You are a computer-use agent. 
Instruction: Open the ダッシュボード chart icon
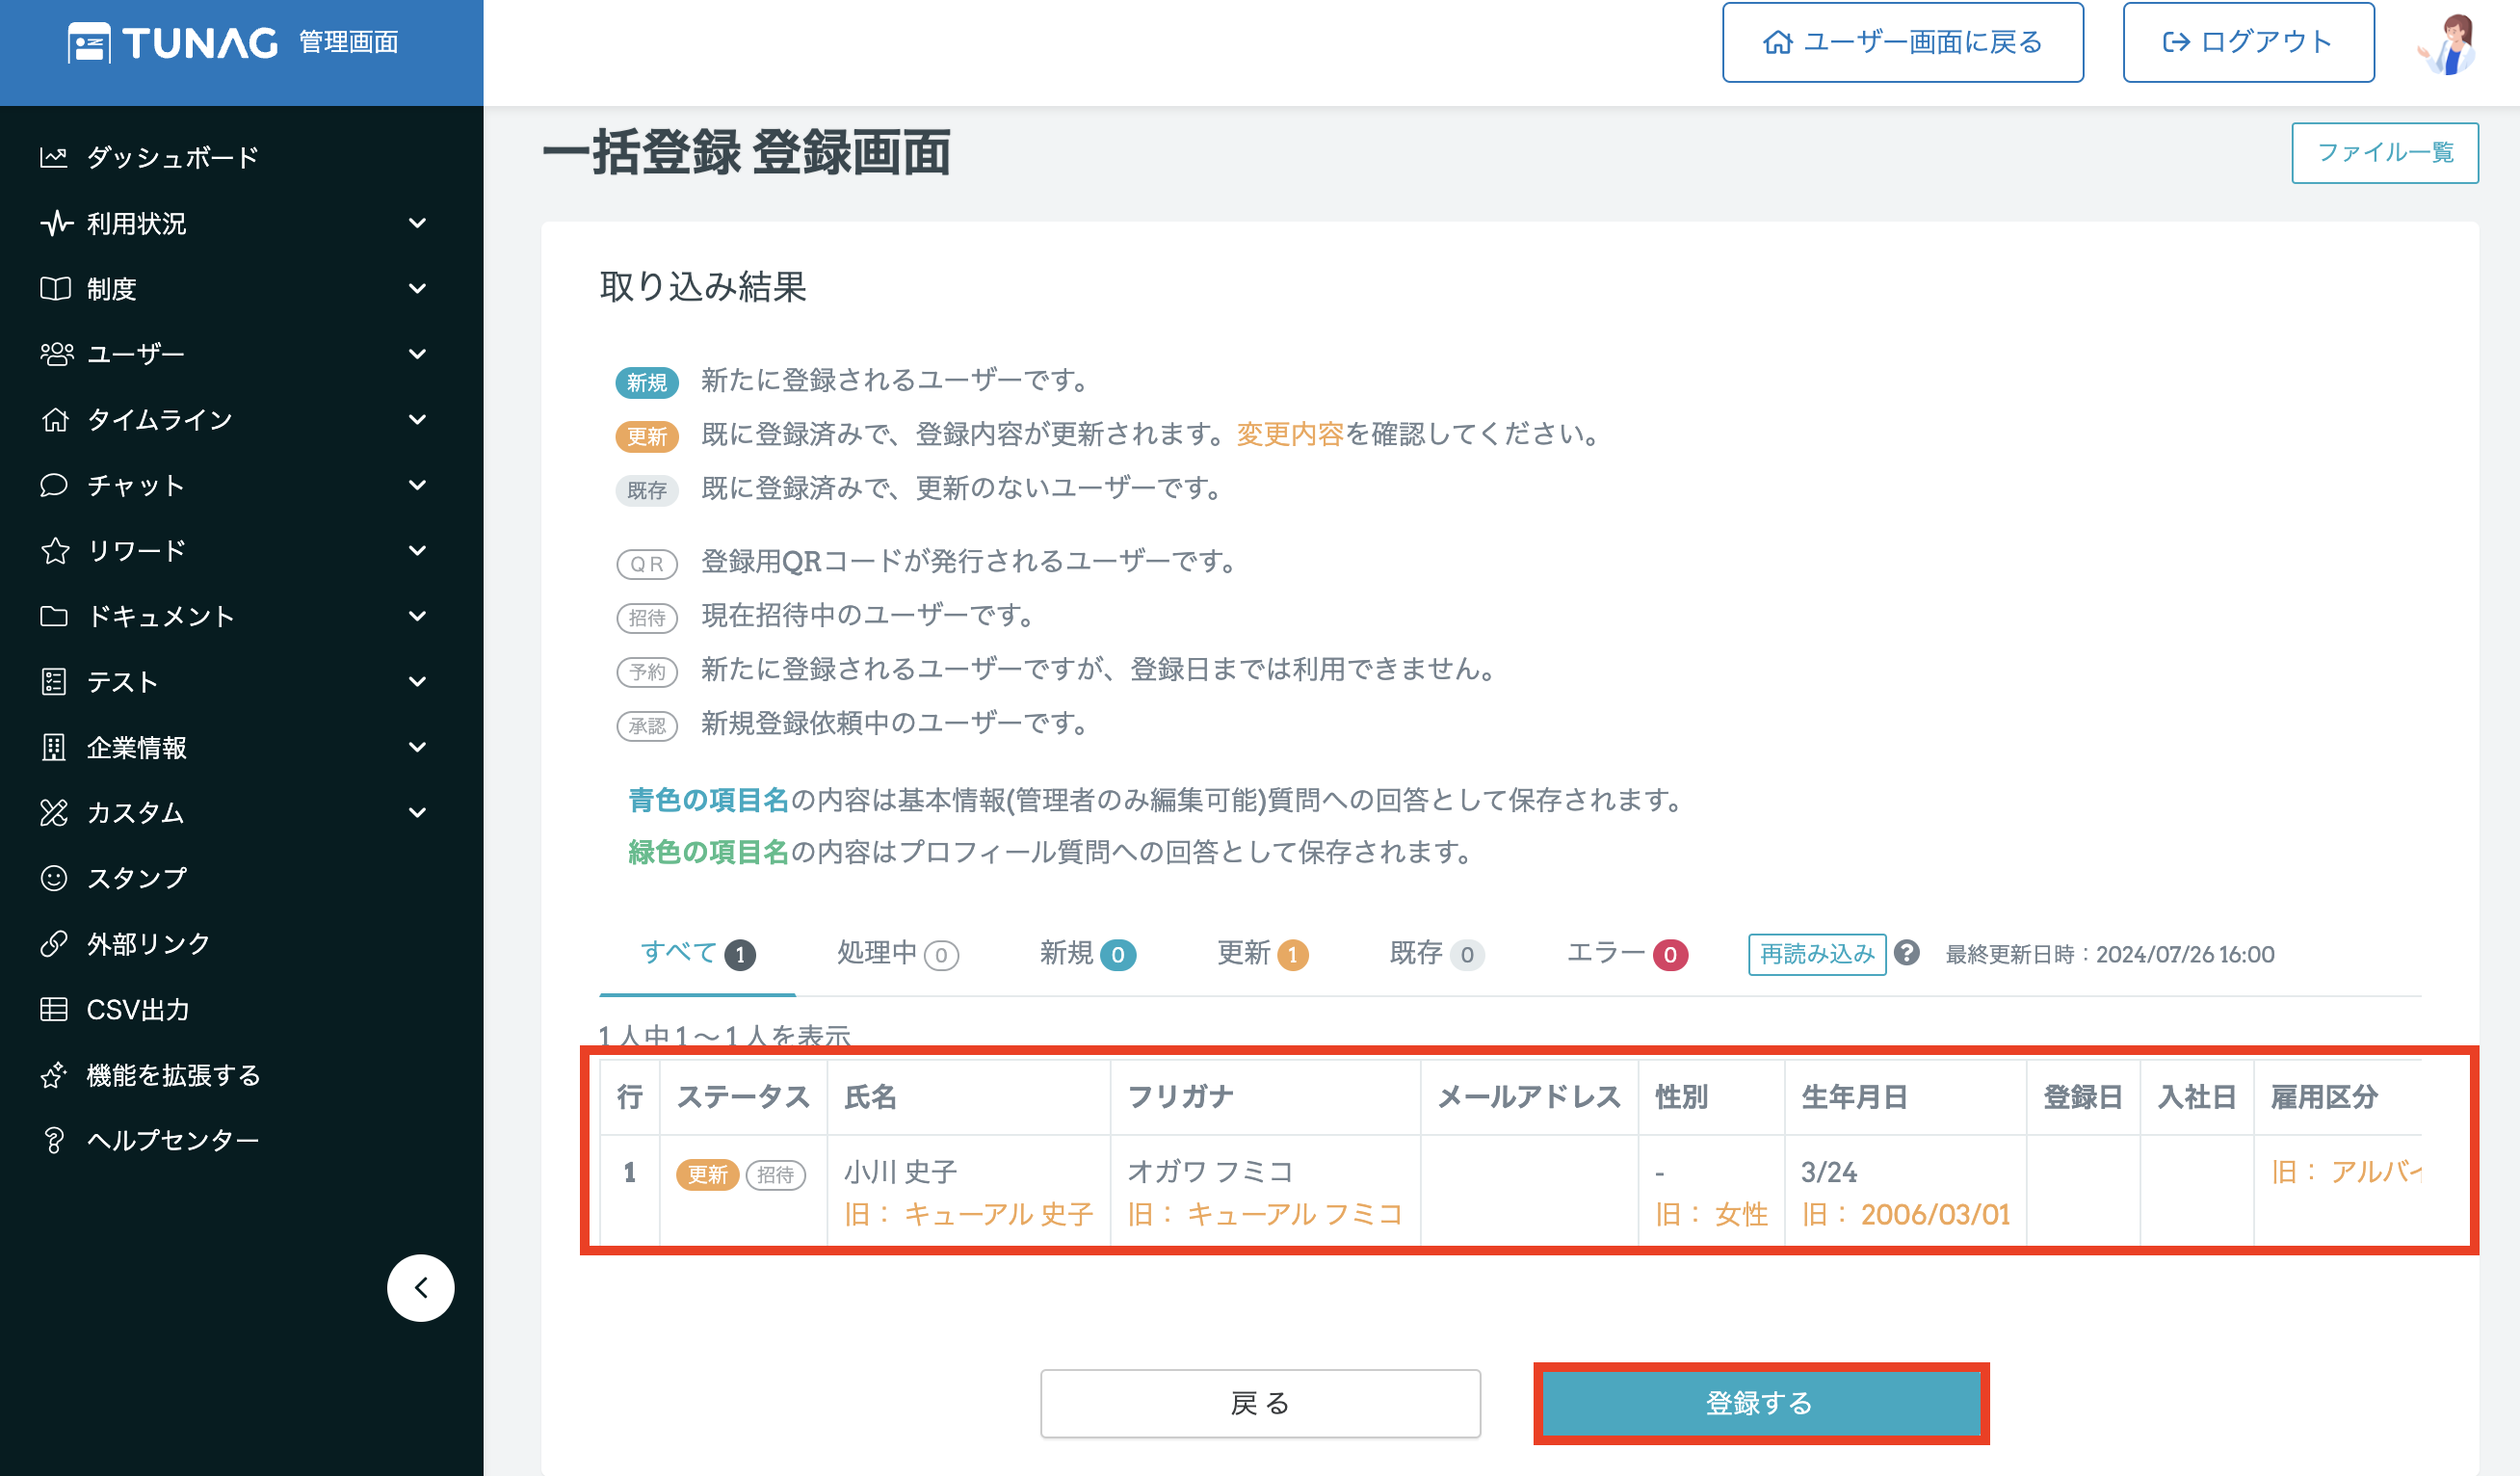(54, 157)
